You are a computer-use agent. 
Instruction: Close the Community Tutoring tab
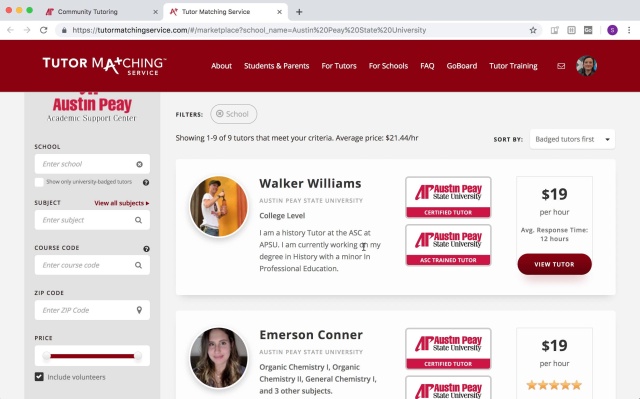(x=155, y=12)
